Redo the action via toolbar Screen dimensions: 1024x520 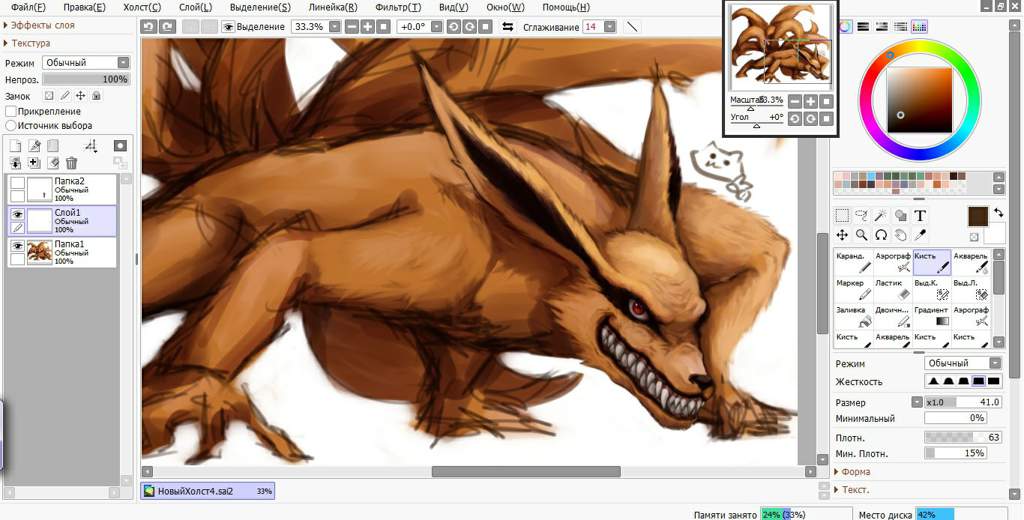pos(167,27)
